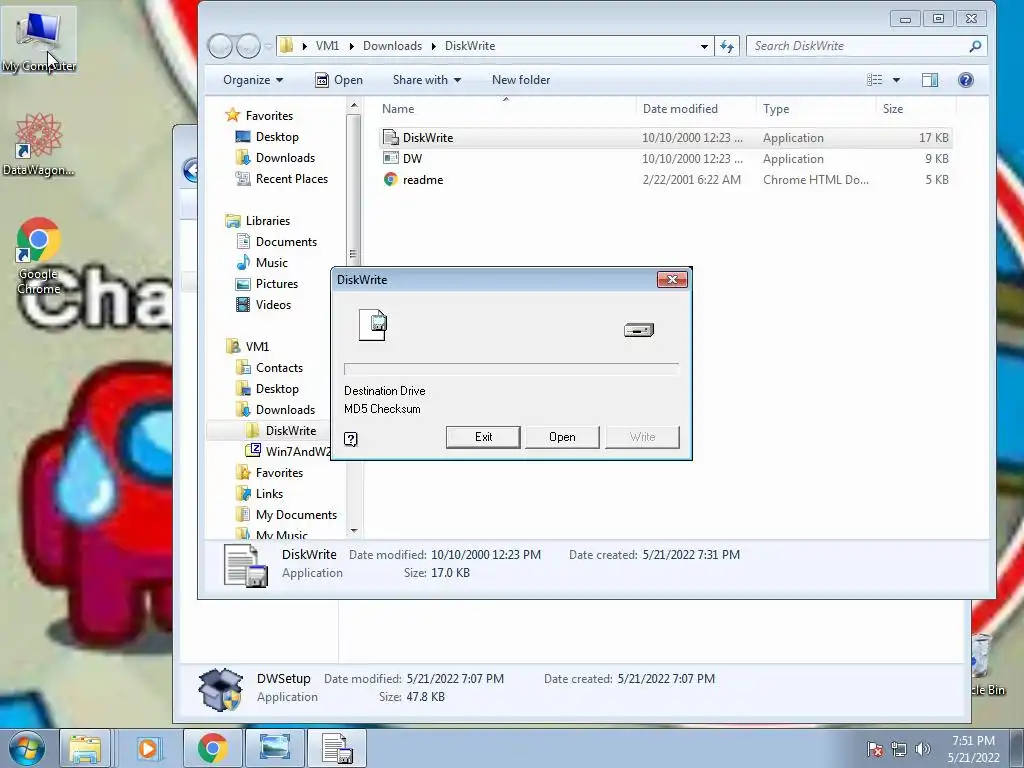The height and width of the screenshot is (768, 1024).
Task: Open the Organize menu
Action: 253,80
